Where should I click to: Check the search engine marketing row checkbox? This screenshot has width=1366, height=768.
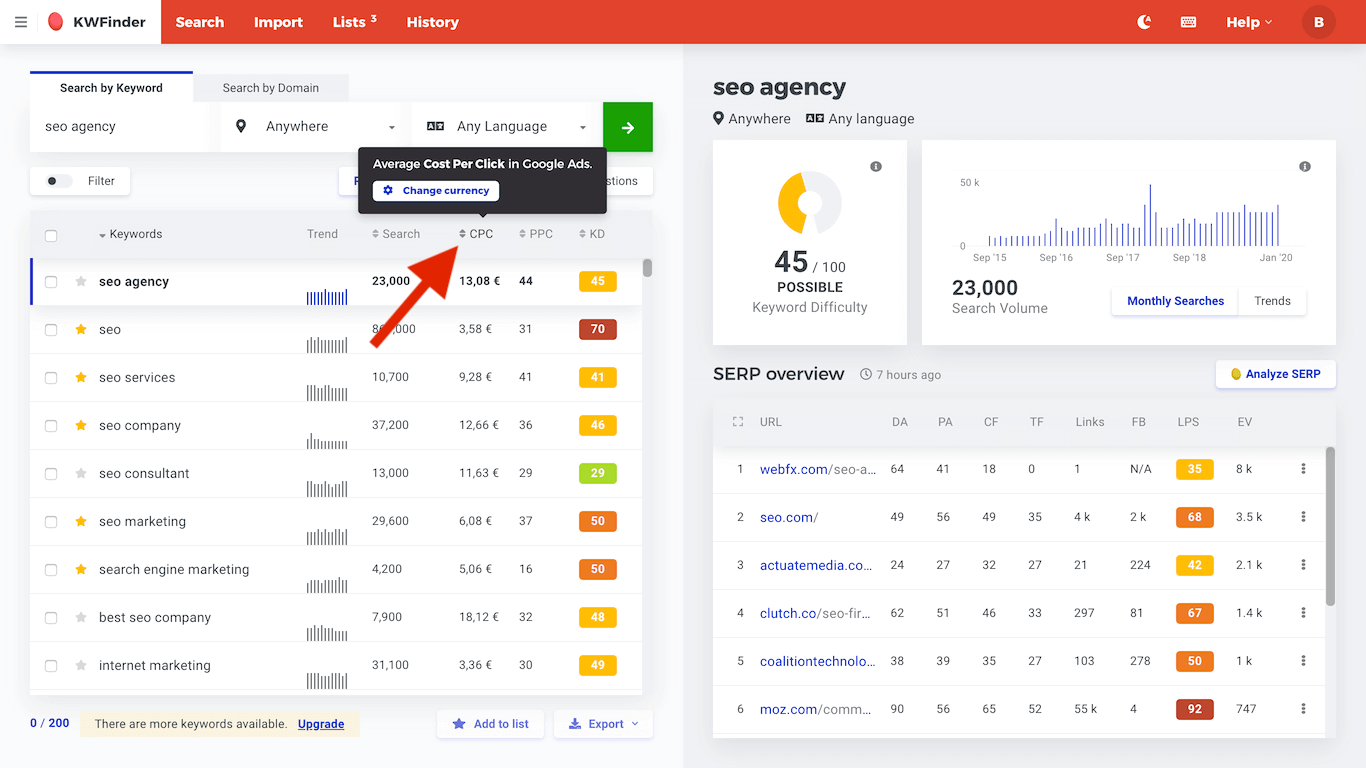pyautogui.click(x=51, y=570)
